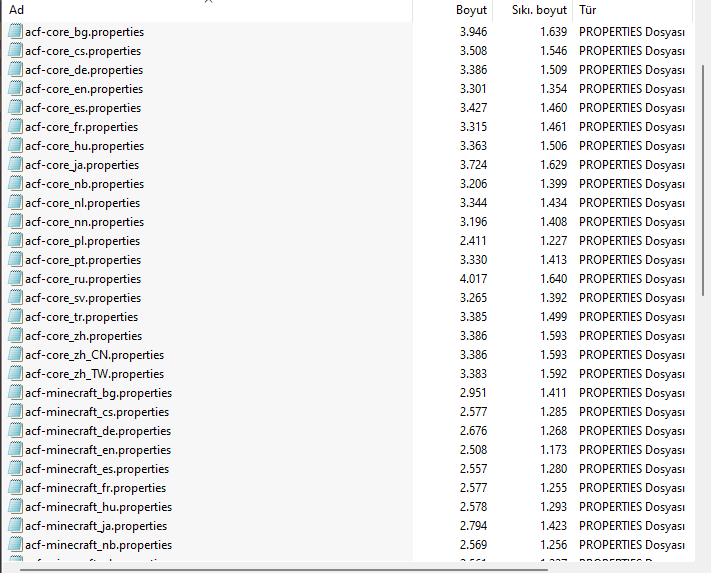The height and width of the screenshot is (573, 712).
Task: Click the file icon of acf-core_hu.properties
Action: coord(15,145)
